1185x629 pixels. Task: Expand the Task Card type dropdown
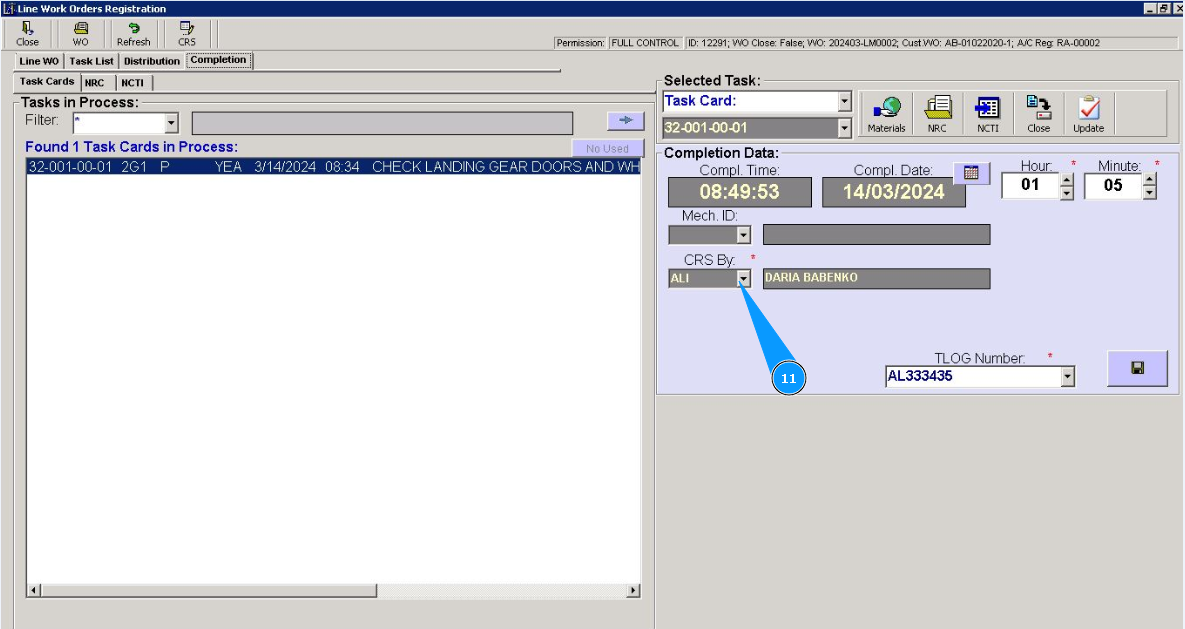coord(844,101)
